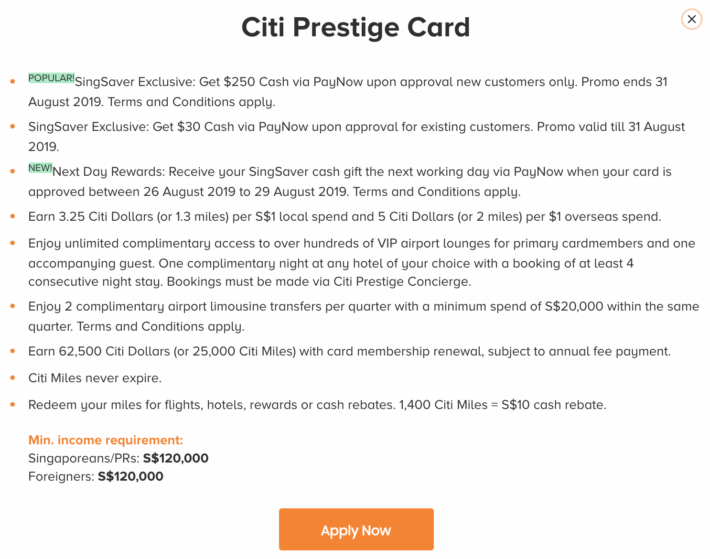Click the Citi Miles never expire text
This screenshot has width=710, height=559.
pyautogui.click(x=96, y=378)
